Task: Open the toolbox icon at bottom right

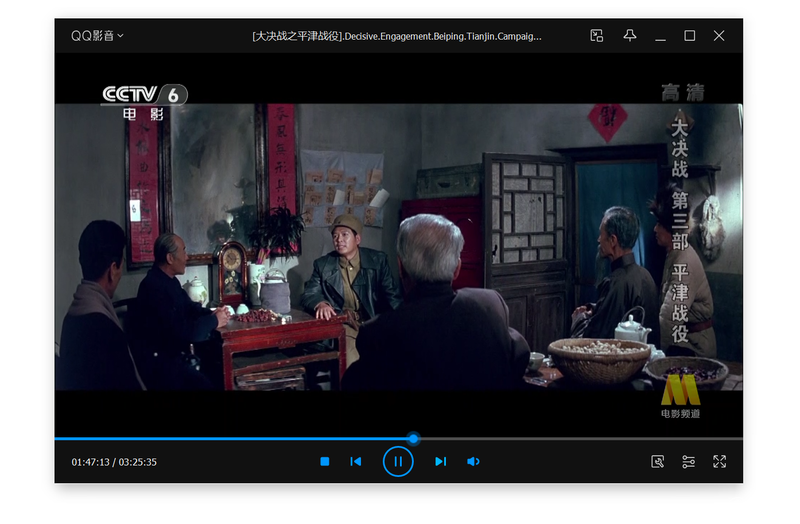Action: tap(658, 462)
